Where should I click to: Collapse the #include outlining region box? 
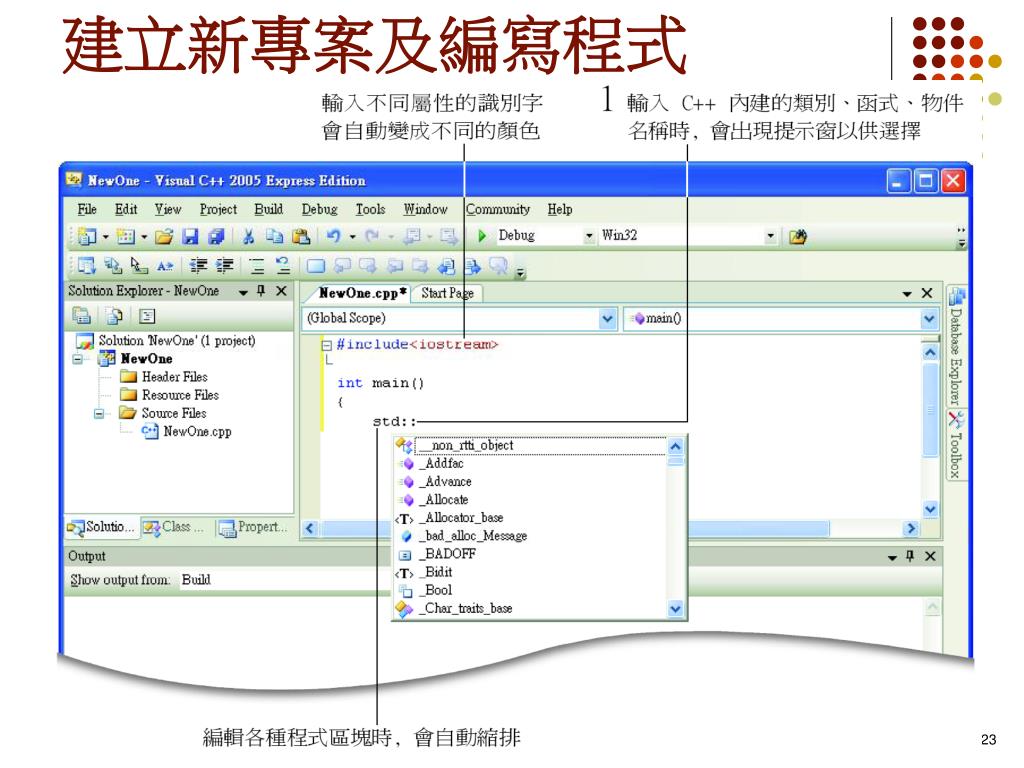pyautogui.click(x=327, y=345)
